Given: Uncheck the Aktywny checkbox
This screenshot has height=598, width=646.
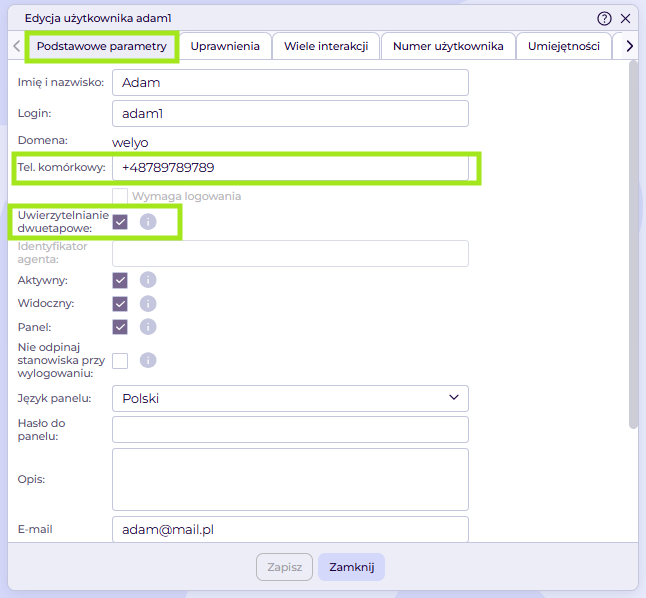Looking at the screenshot, I should pyautogui.click(x=120, y=280).
